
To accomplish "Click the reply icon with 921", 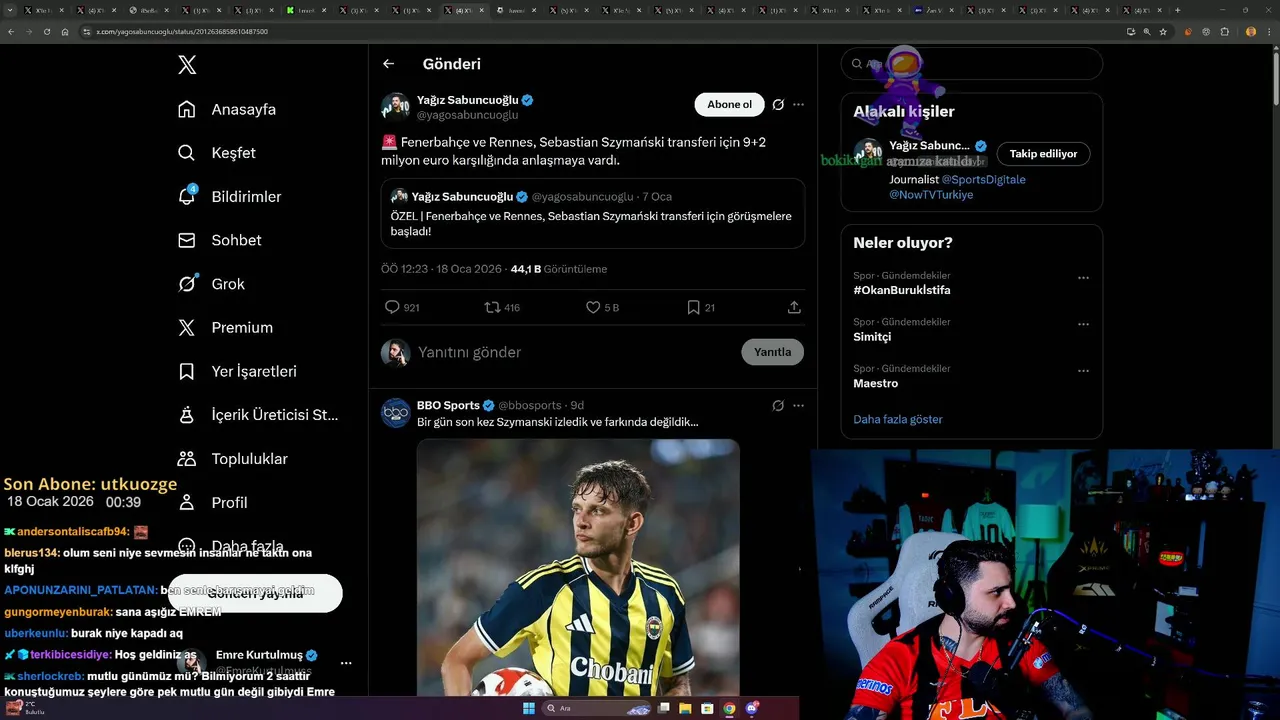I will pyautogui.click(x=393, y=307).
